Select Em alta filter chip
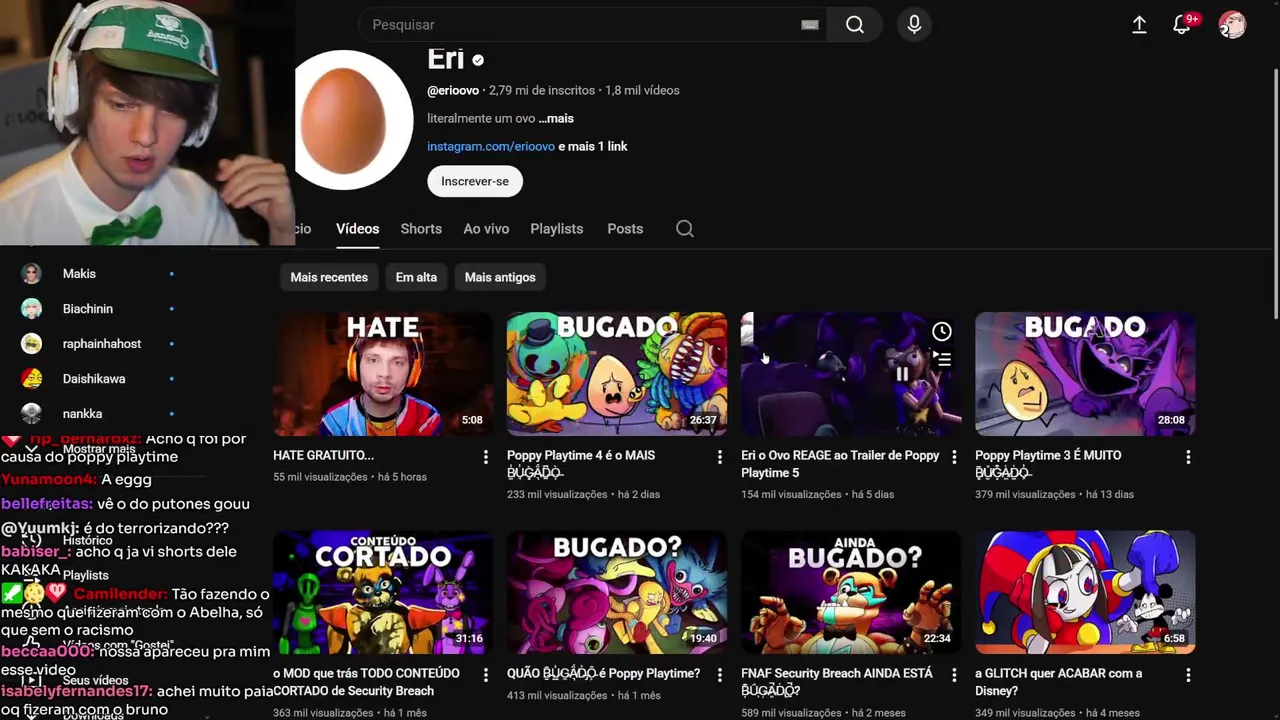The width and height of the screenshot is (1280, 720). pyautogui.click(x=416, y=277)
